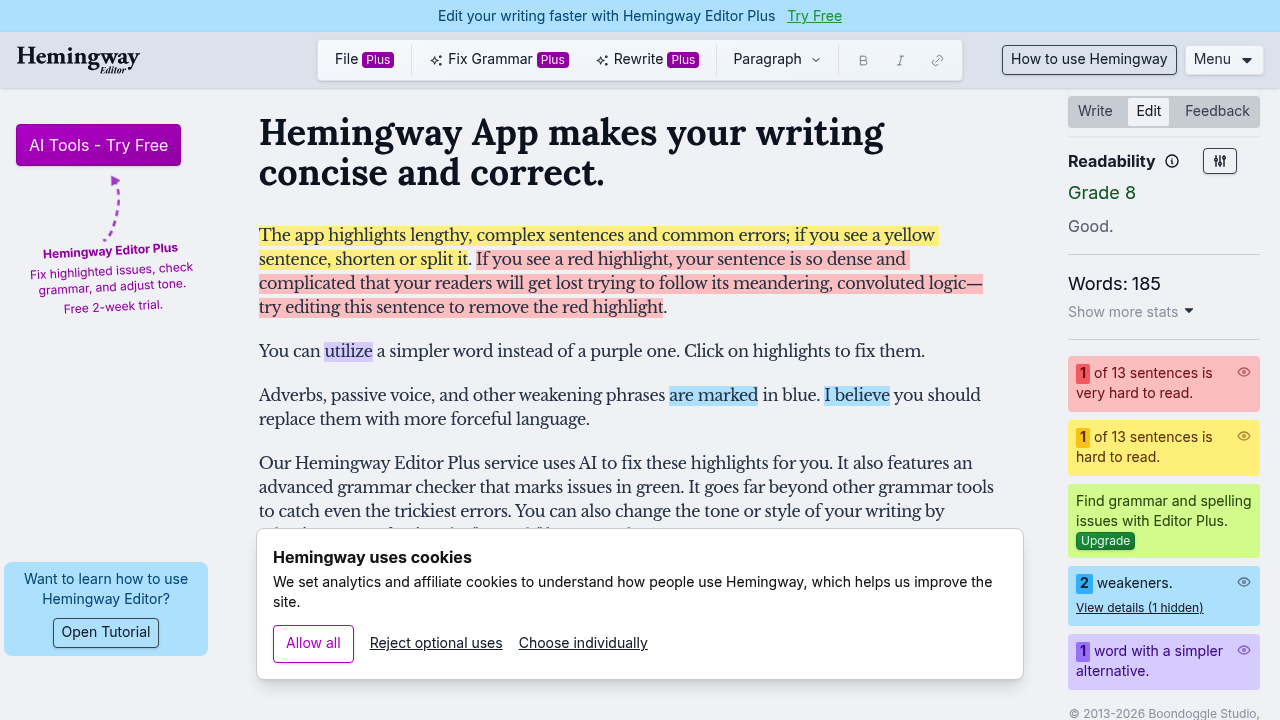Switch to the Edit tab
This screenshot has width=1280, height=720.
tap(1149, 111)
